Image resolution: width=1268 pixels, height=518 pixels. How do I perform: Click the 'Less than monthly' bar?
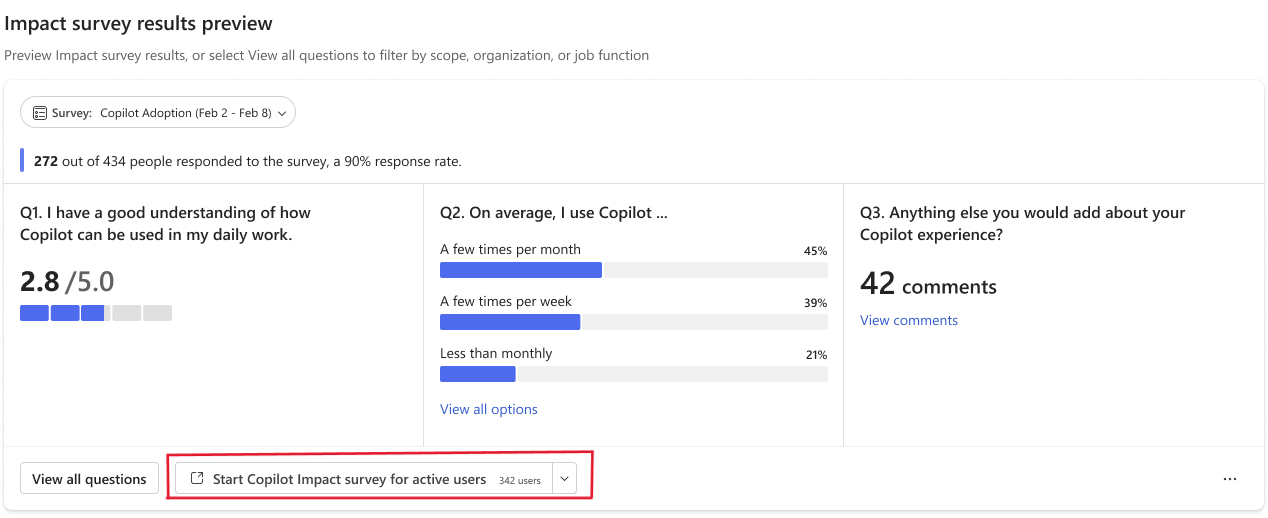(634, 374)
